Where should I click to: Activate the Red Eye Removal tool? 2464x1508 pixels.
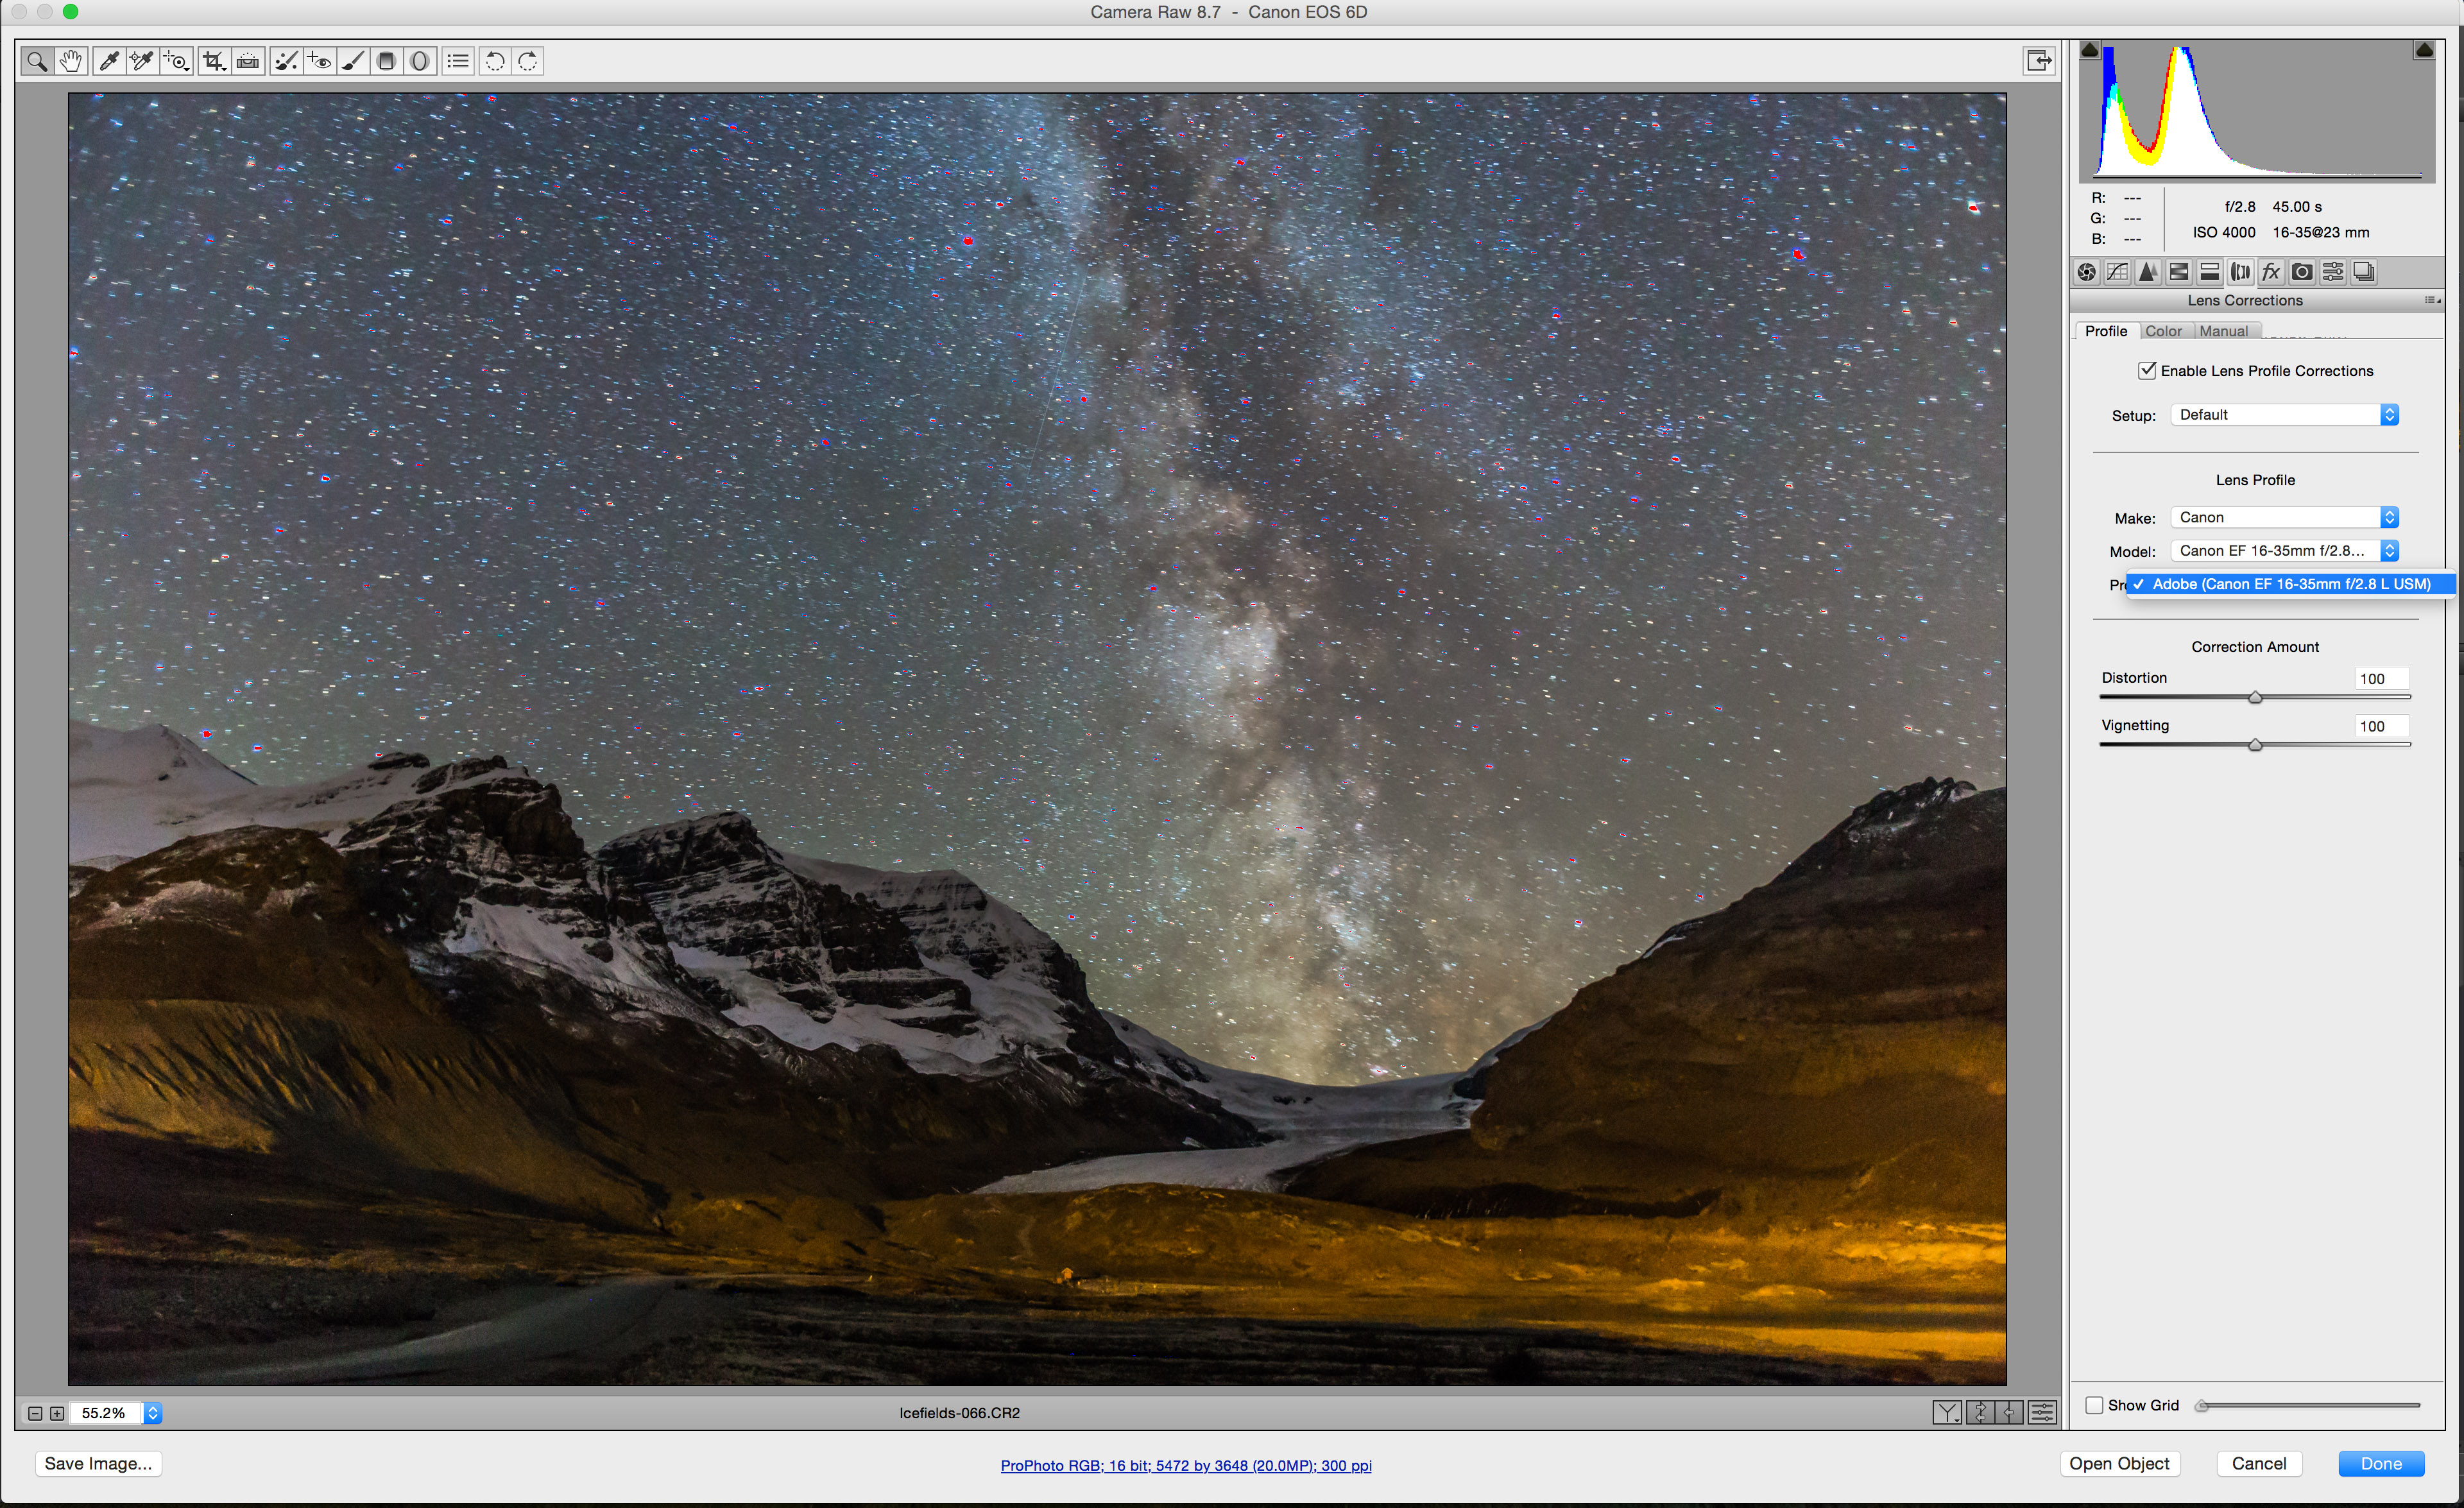(319, 61)
